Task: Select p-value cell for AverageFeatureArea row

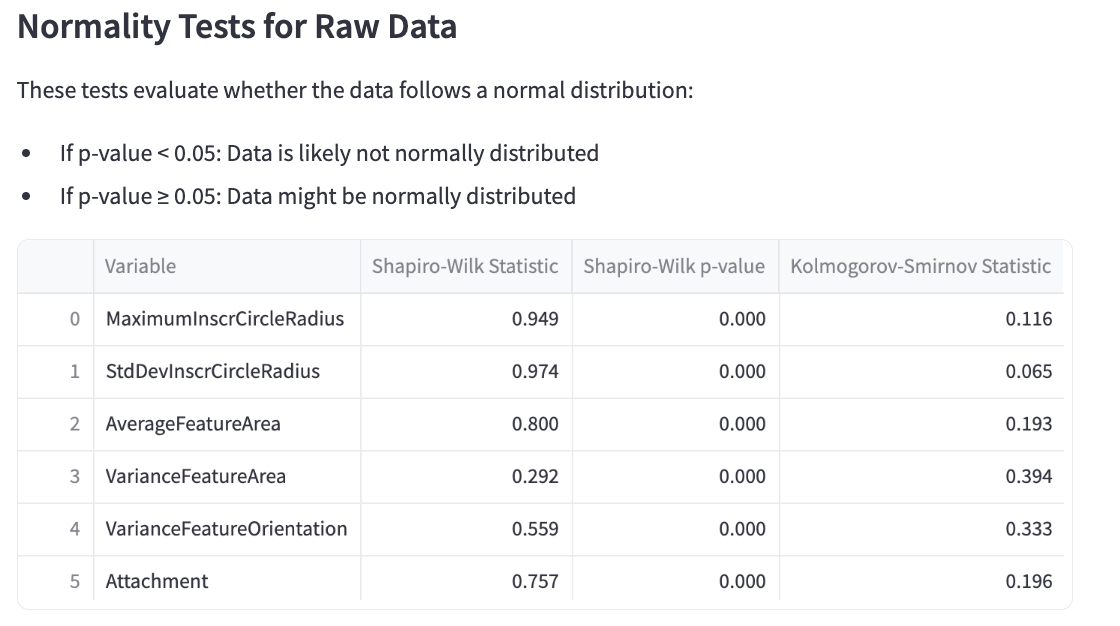Action: [x=676, y=424]
